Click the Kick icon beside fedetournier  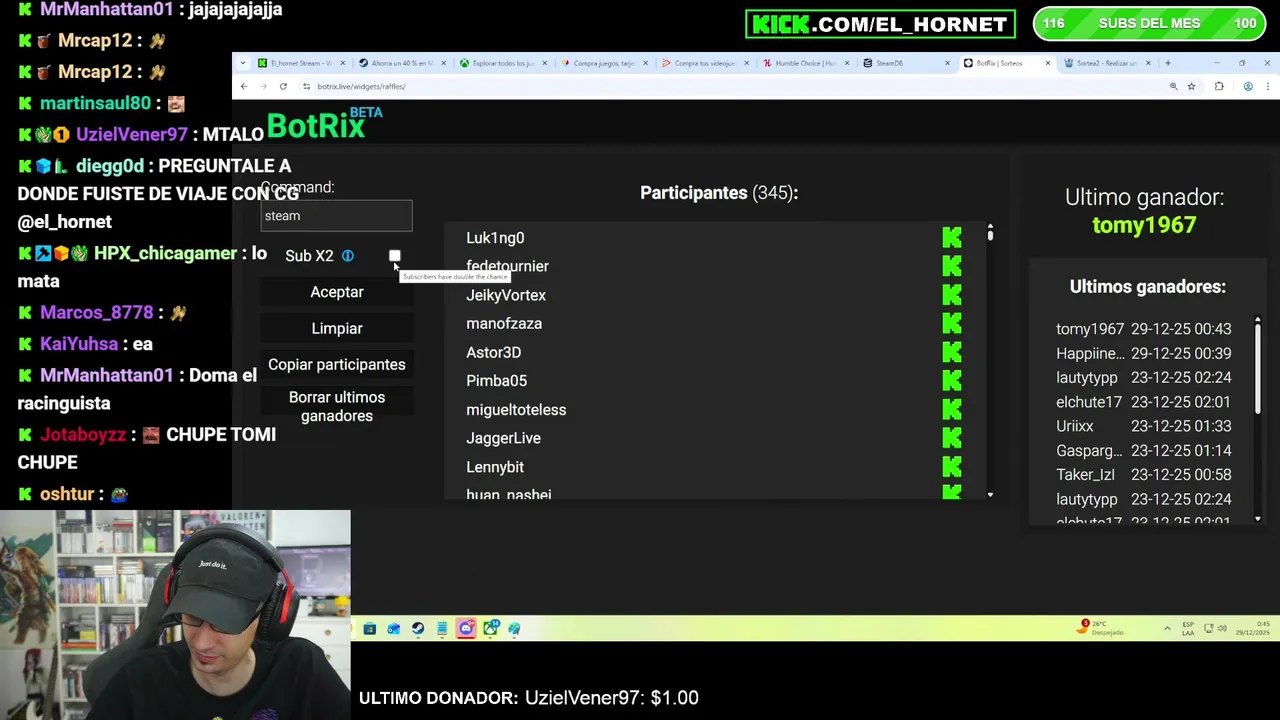(x=952, y=266)
